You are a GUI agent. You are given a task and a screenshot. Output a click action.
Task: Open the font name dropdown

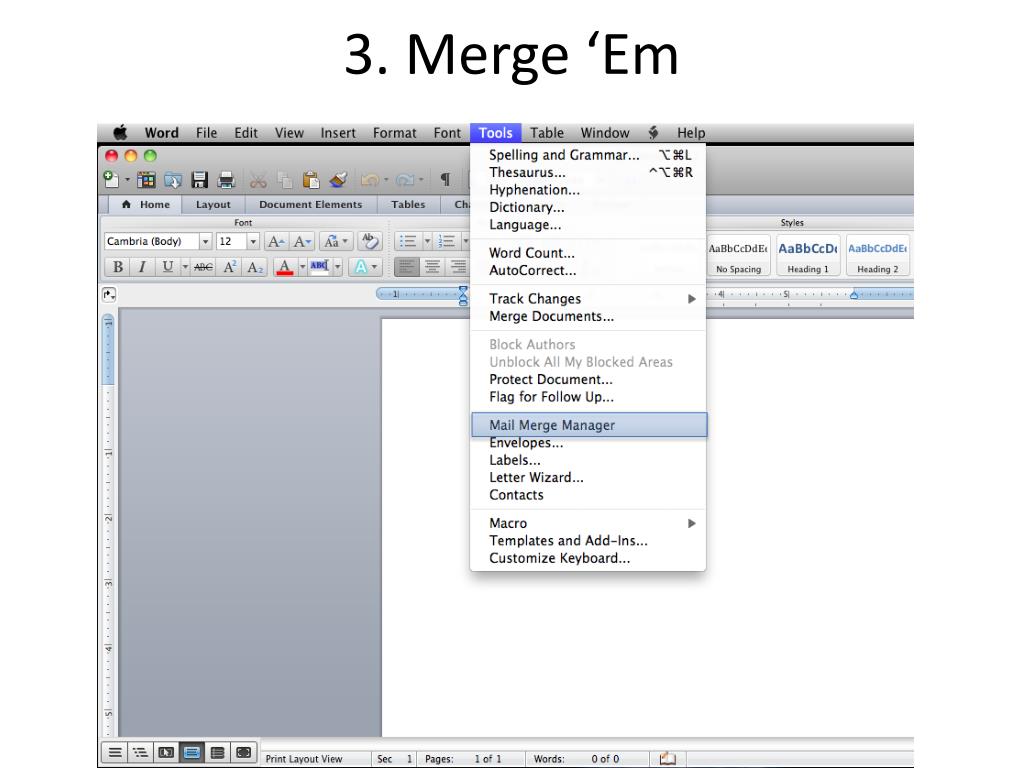pyautogui.click(x=205, y=242)
